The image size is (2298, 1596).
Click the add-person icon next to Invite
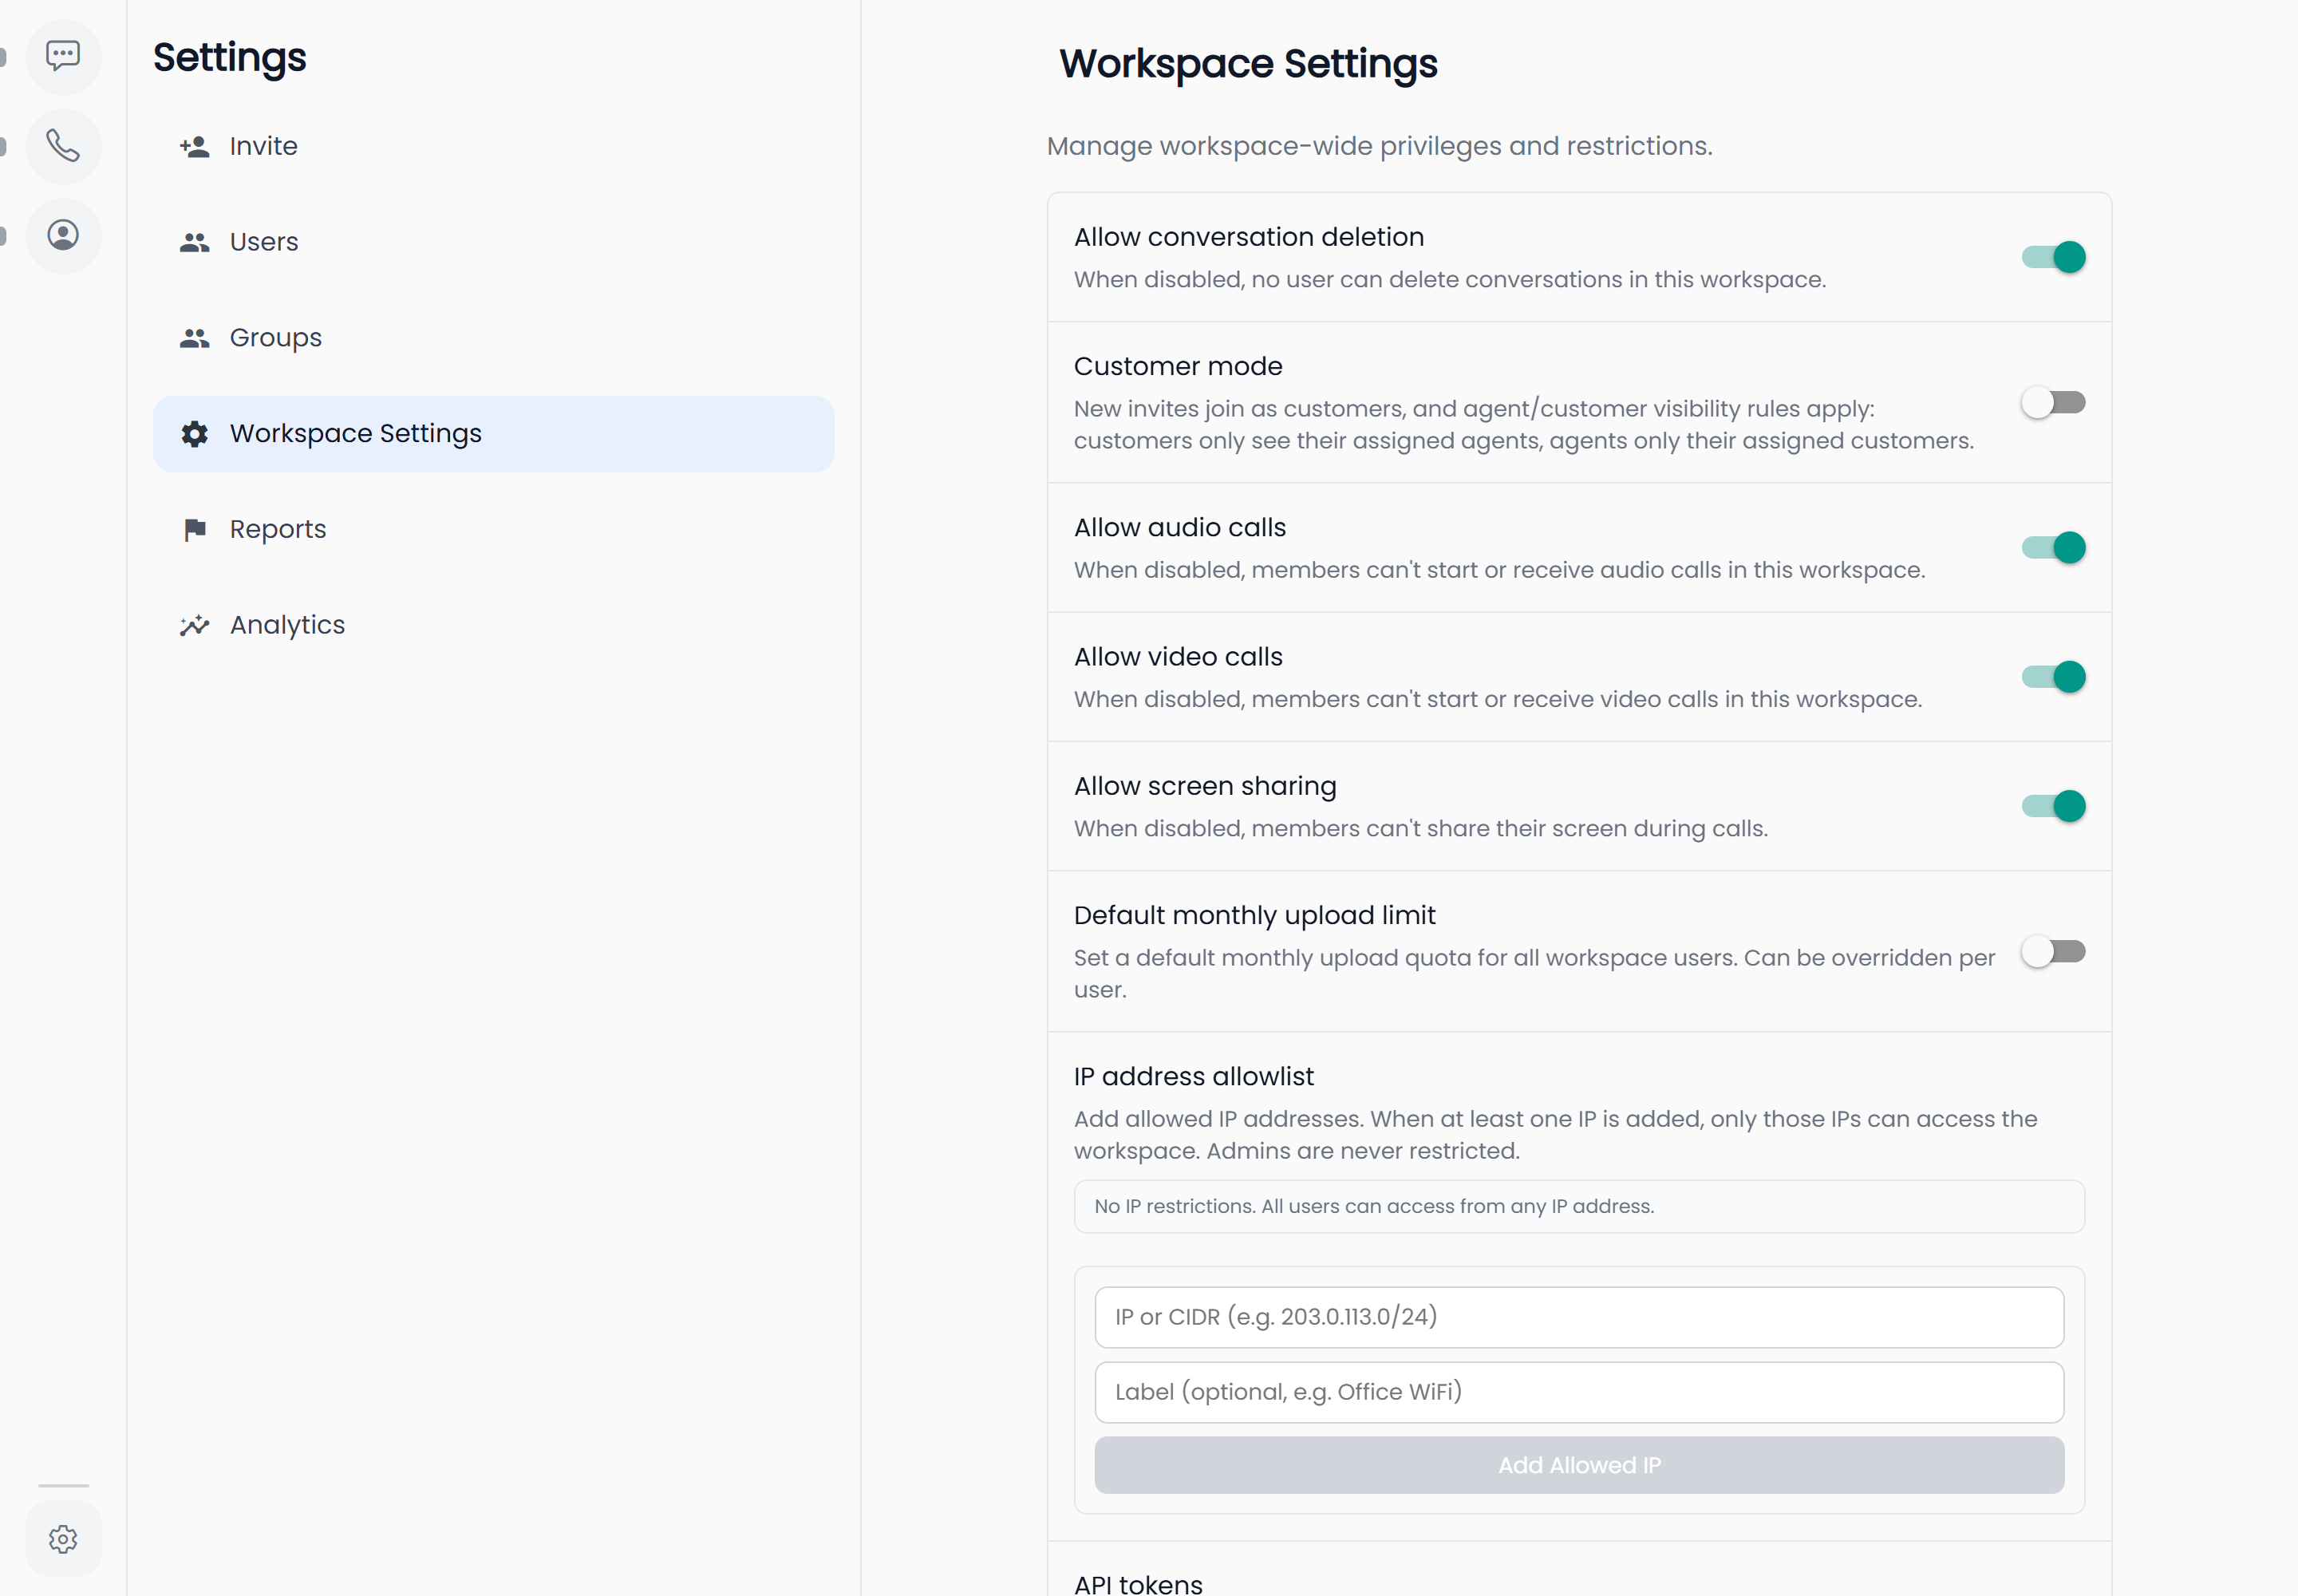195,147
